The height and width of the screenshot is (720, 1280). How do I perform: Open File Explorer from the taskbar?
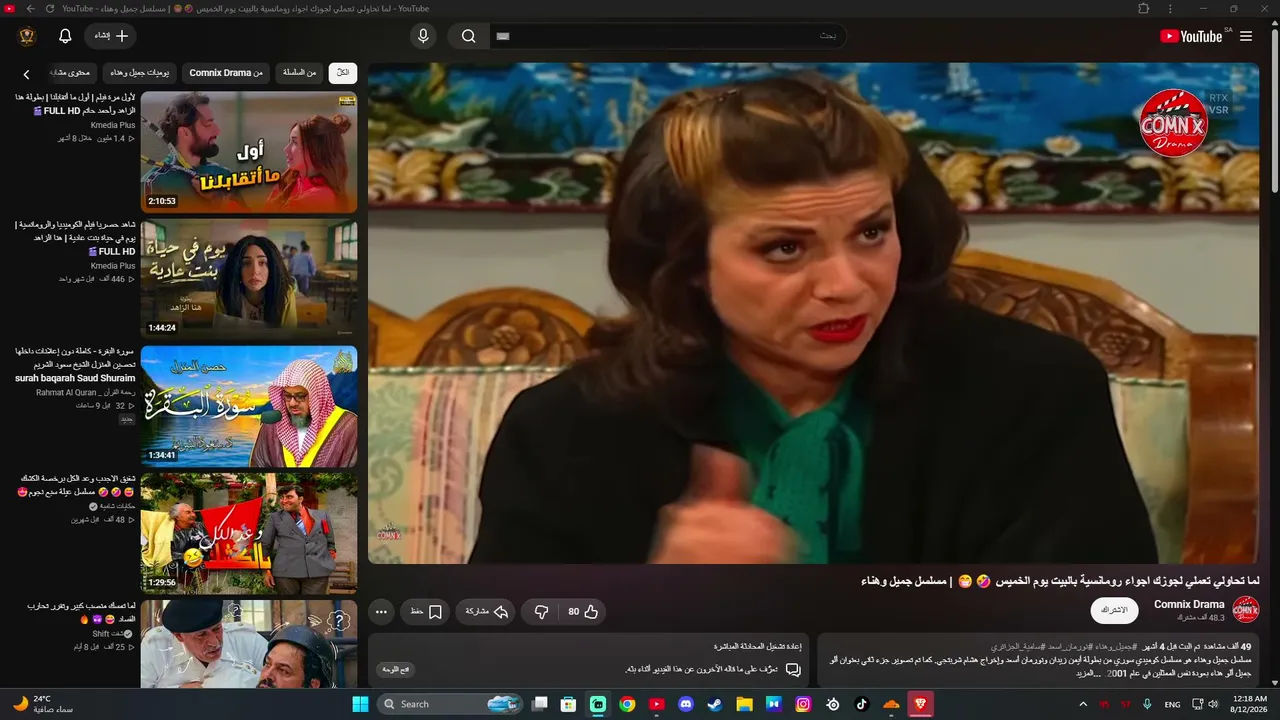coord(744,704)
